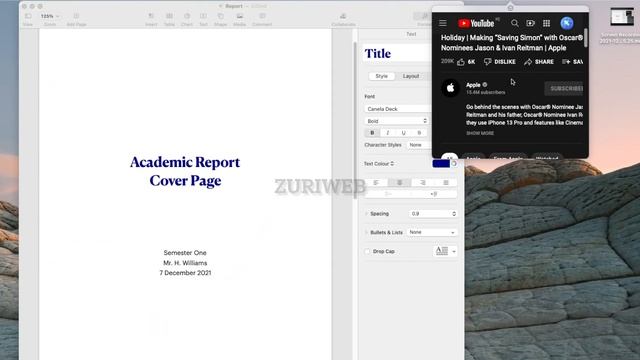The width and height of the screenshot is (640, 360).
Task: Align text center
Action: coord(399,182)
